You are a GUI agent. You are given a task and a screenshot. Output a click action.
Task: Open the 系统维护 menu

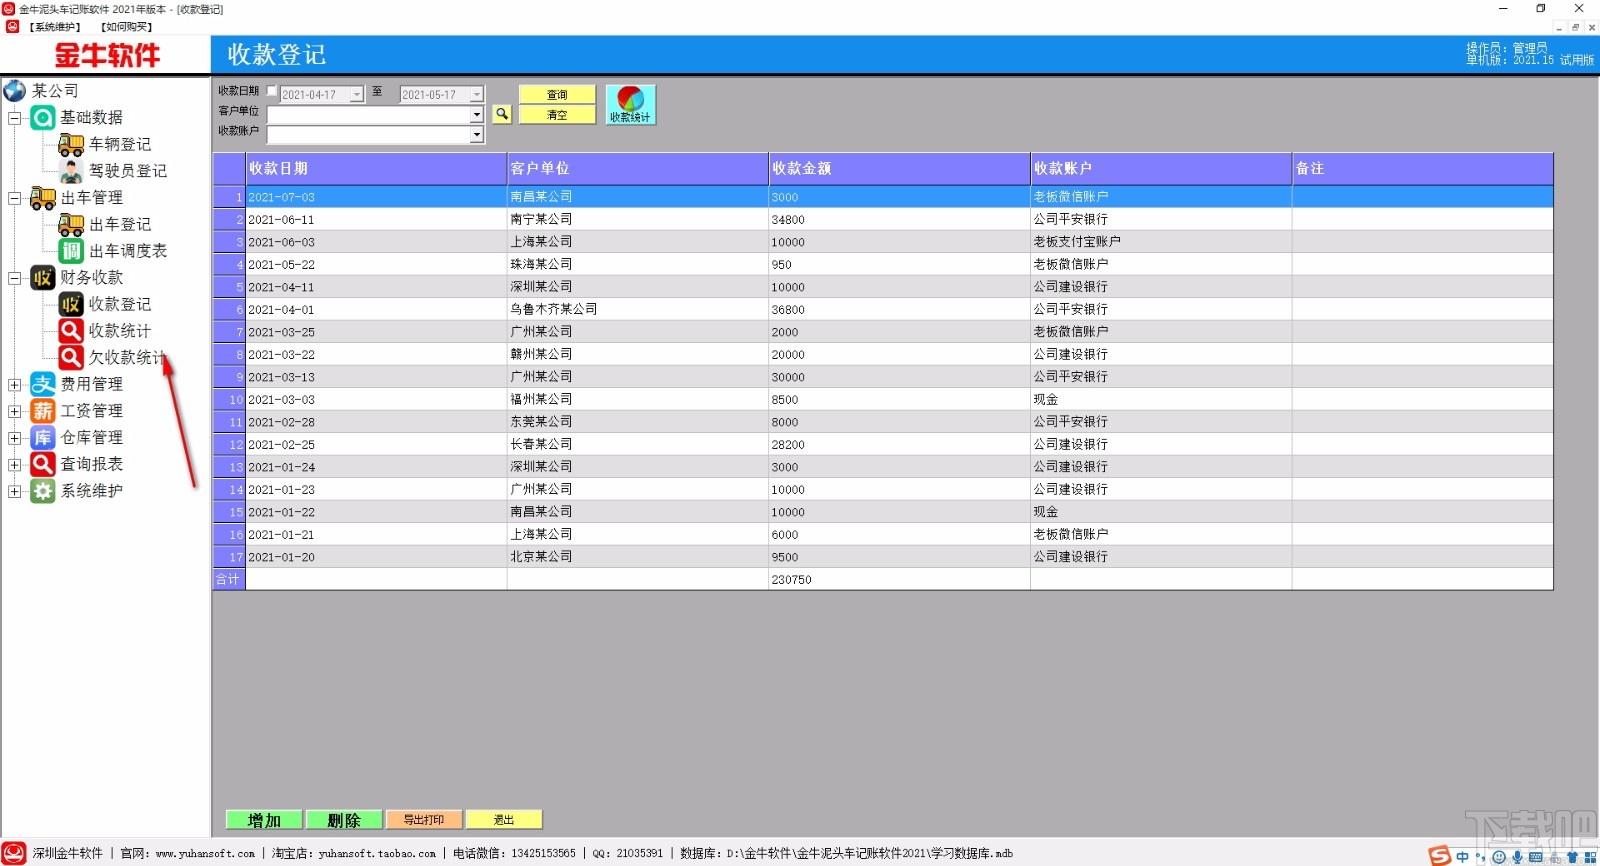pyautogui.click(x=55, y=27)
